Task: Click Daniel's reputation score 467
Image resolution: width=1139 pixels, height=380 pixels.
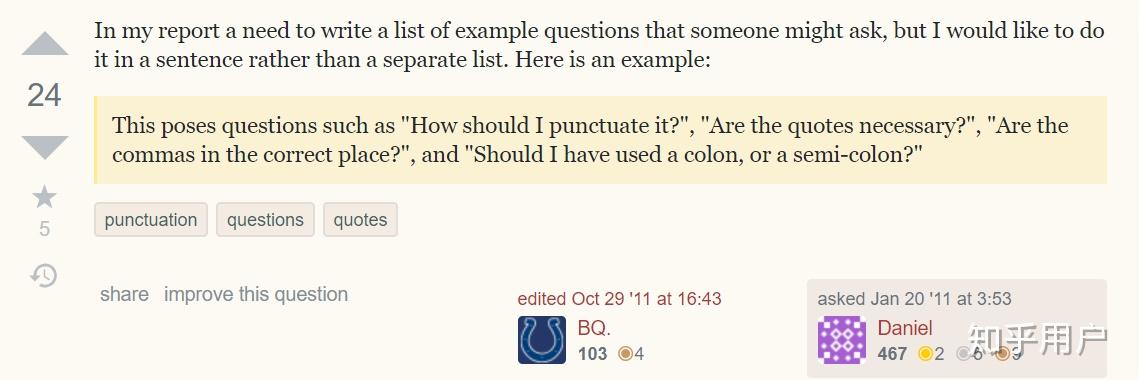Action: [892, 354]
